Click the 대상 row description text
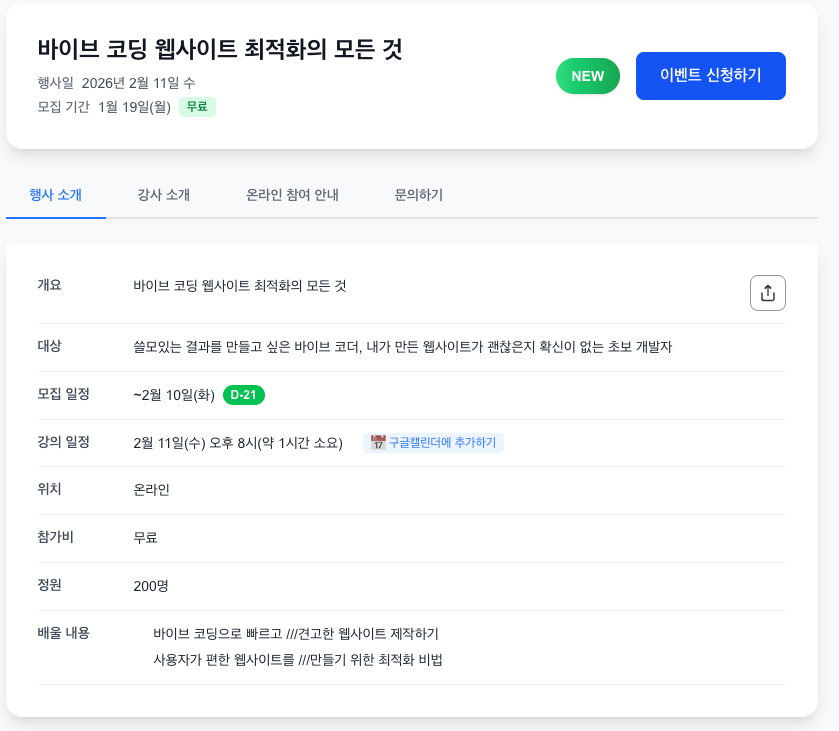This screenshot has height=731, width=839. pos(402,347)
